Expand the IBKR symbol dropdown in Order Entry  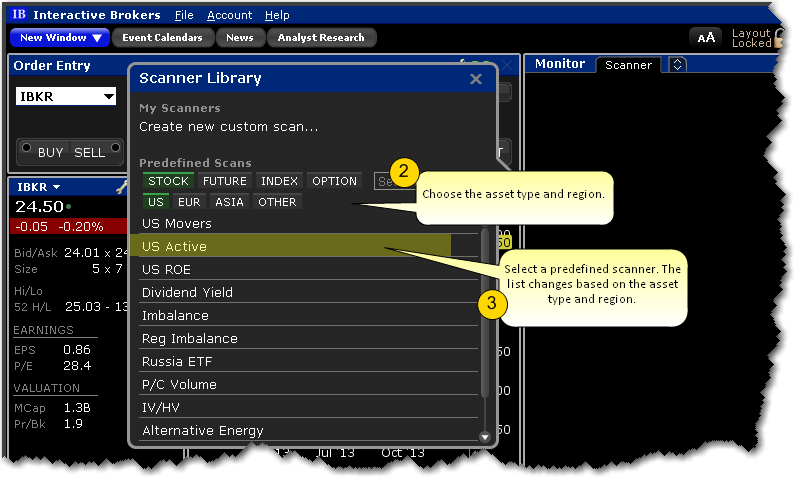coord(106,97)
